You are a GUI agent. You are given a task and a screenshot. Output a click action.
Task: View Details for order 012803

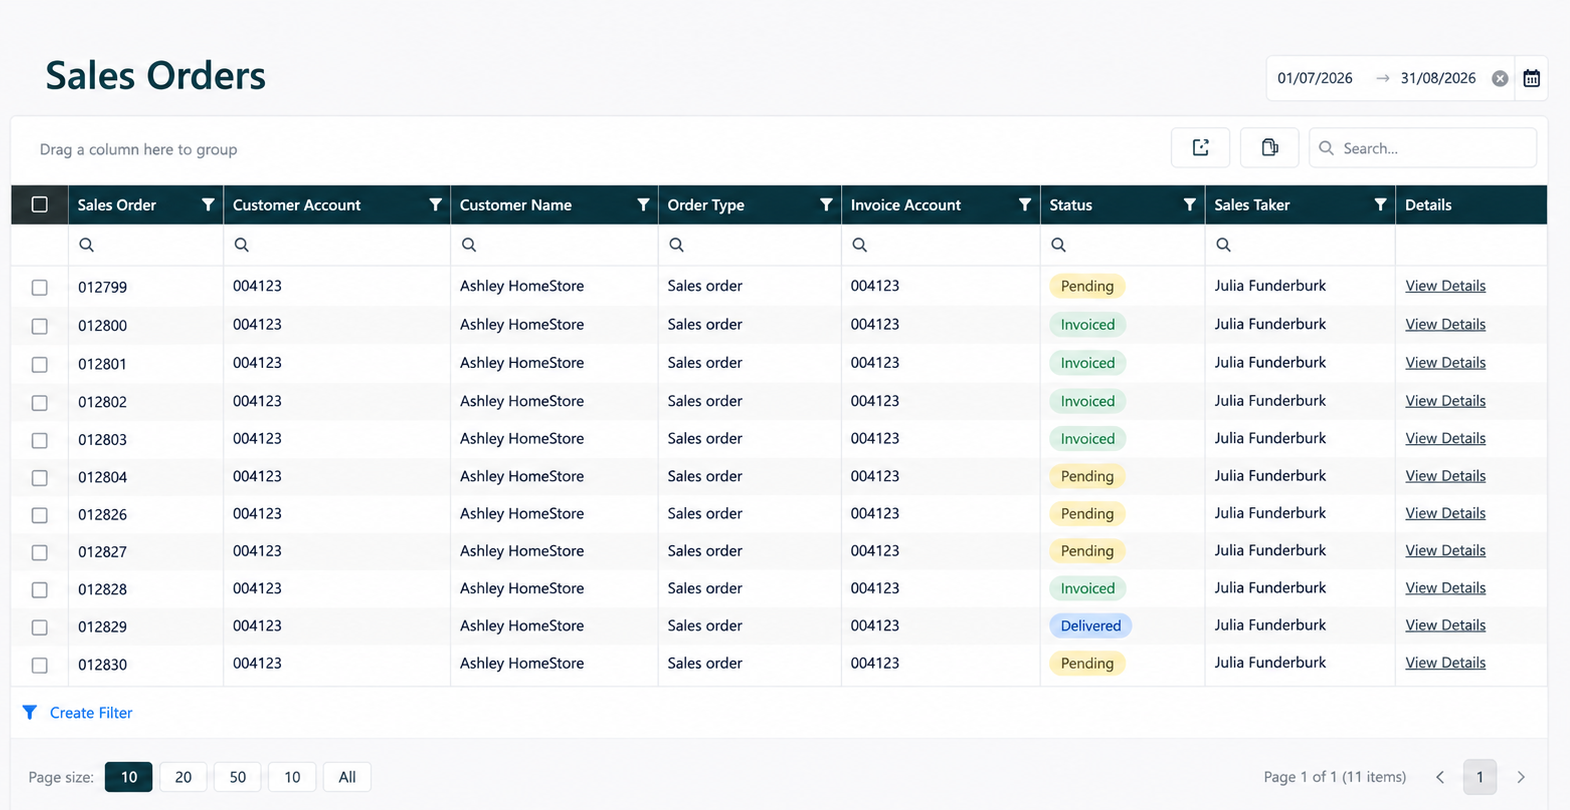pos(1445,438)
